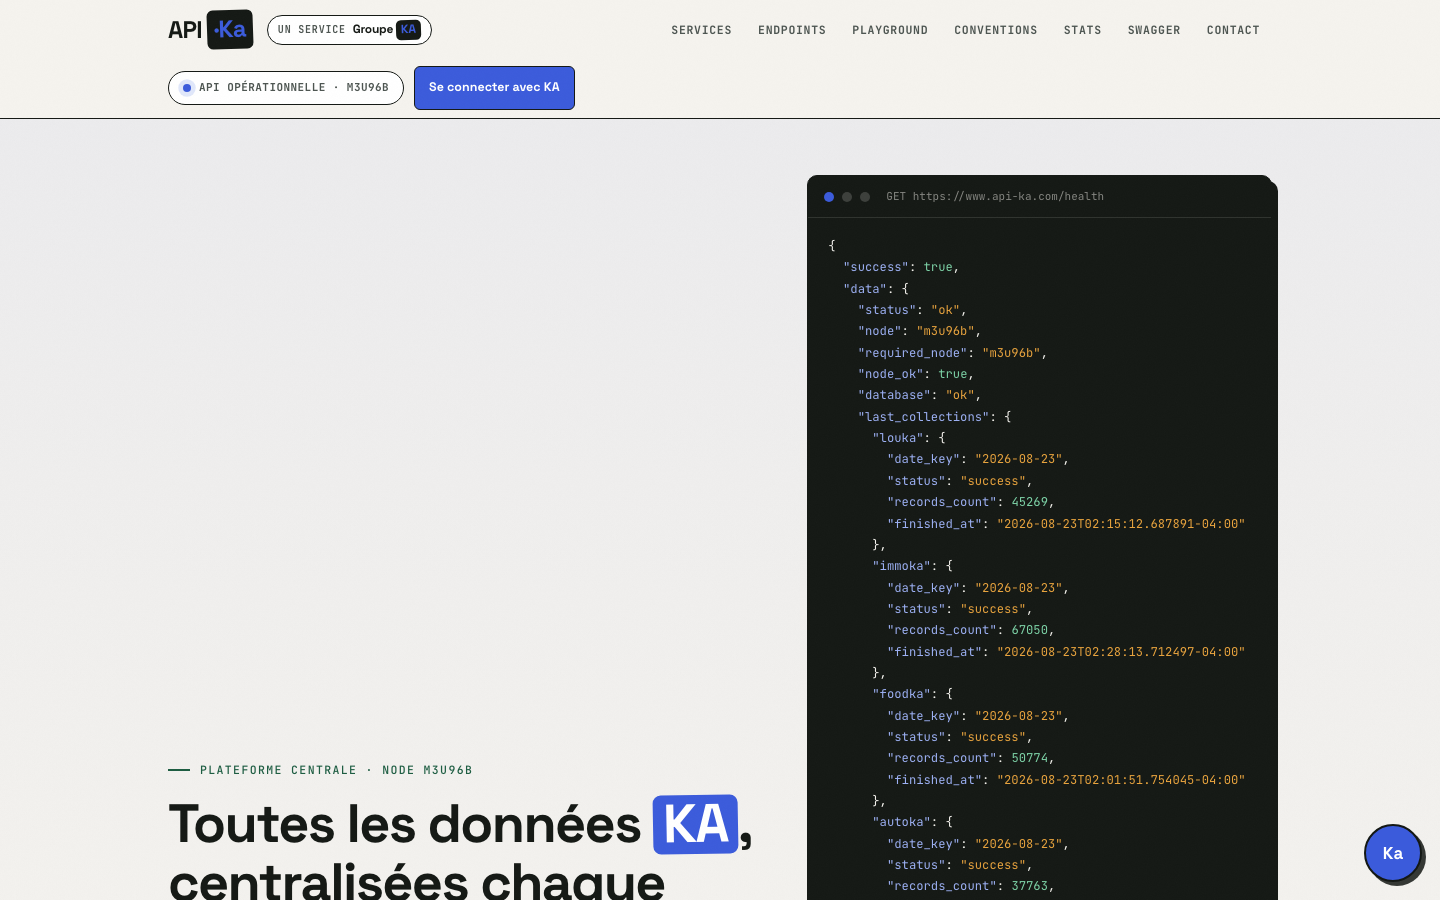Click the GET health URL text
The height and width of the screenshot is (900, 1440).
(x=995, y=197)
